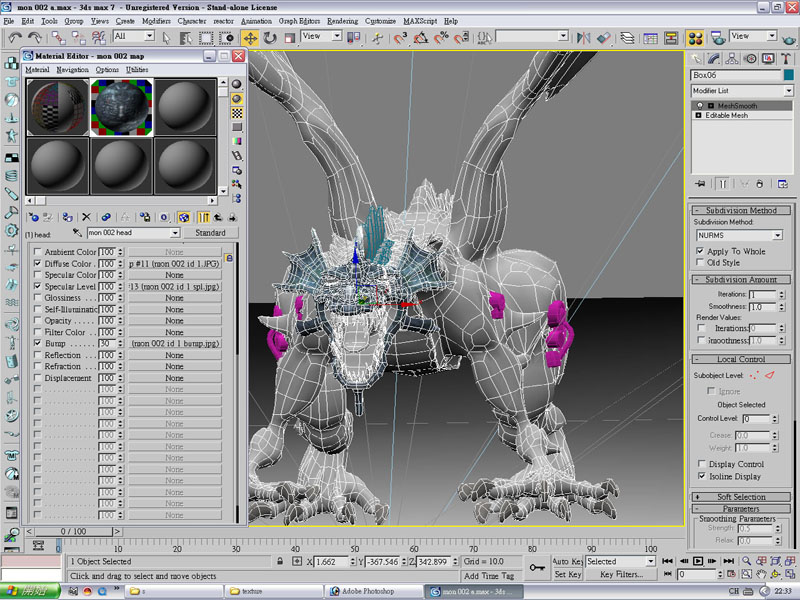Image resolution: width=800 pixels, height=600 pixels.
Task: Click the Undo arrow in main toolbar
Action: coord(15,37)
